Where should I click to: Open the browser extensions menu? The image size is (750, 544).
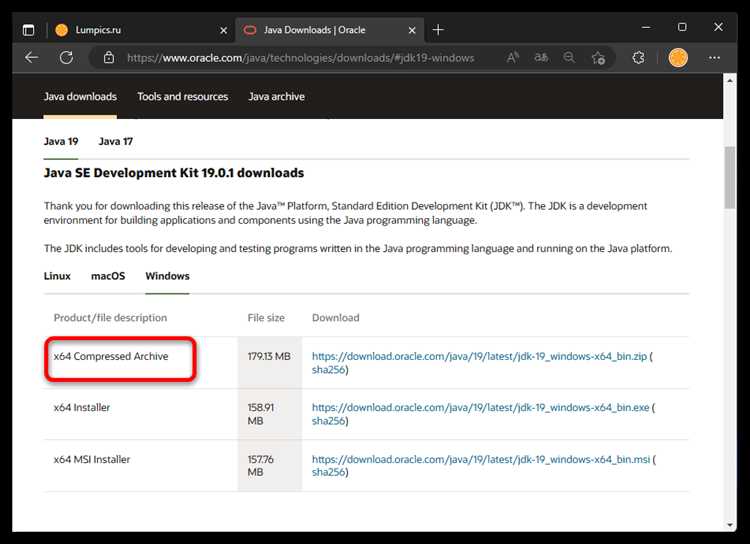638,58
